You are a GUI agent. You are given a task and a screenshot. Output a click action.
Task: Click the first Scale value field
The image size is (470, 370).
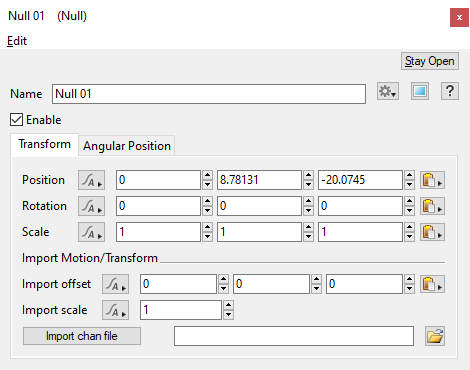[x=158, y=232]
